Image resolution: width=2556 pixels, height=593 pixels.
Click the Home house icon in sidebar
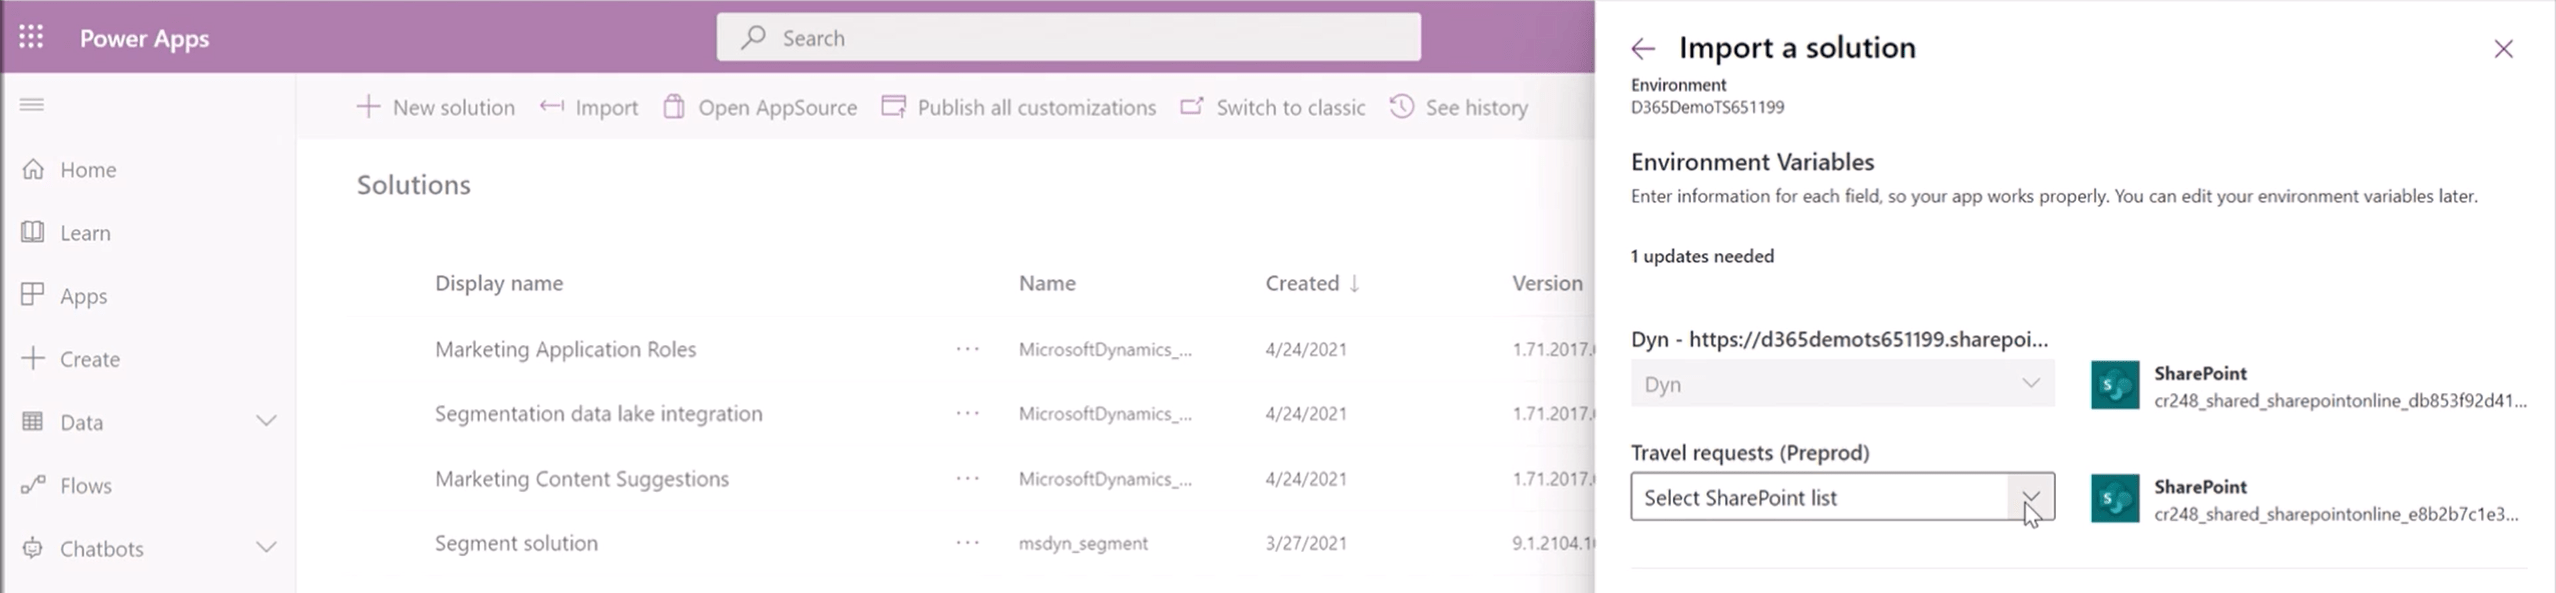[33, 169]
